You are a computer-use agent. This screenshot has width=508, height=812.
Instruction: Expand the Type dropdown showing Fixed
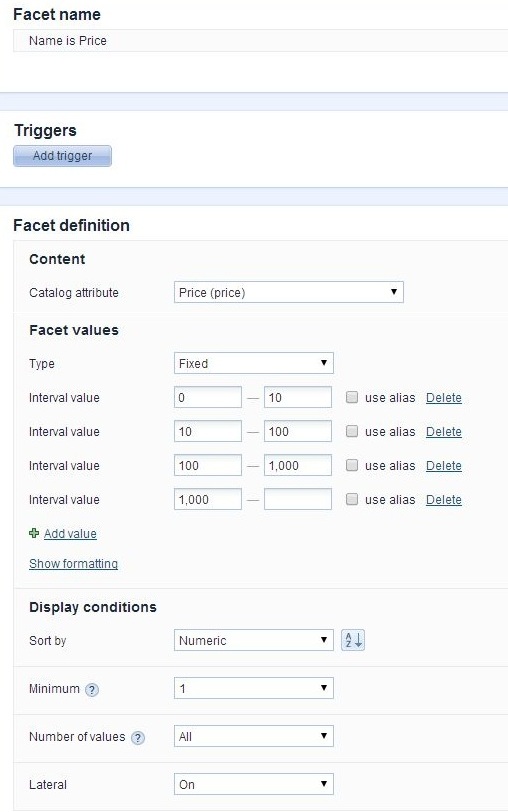point(254,363)
